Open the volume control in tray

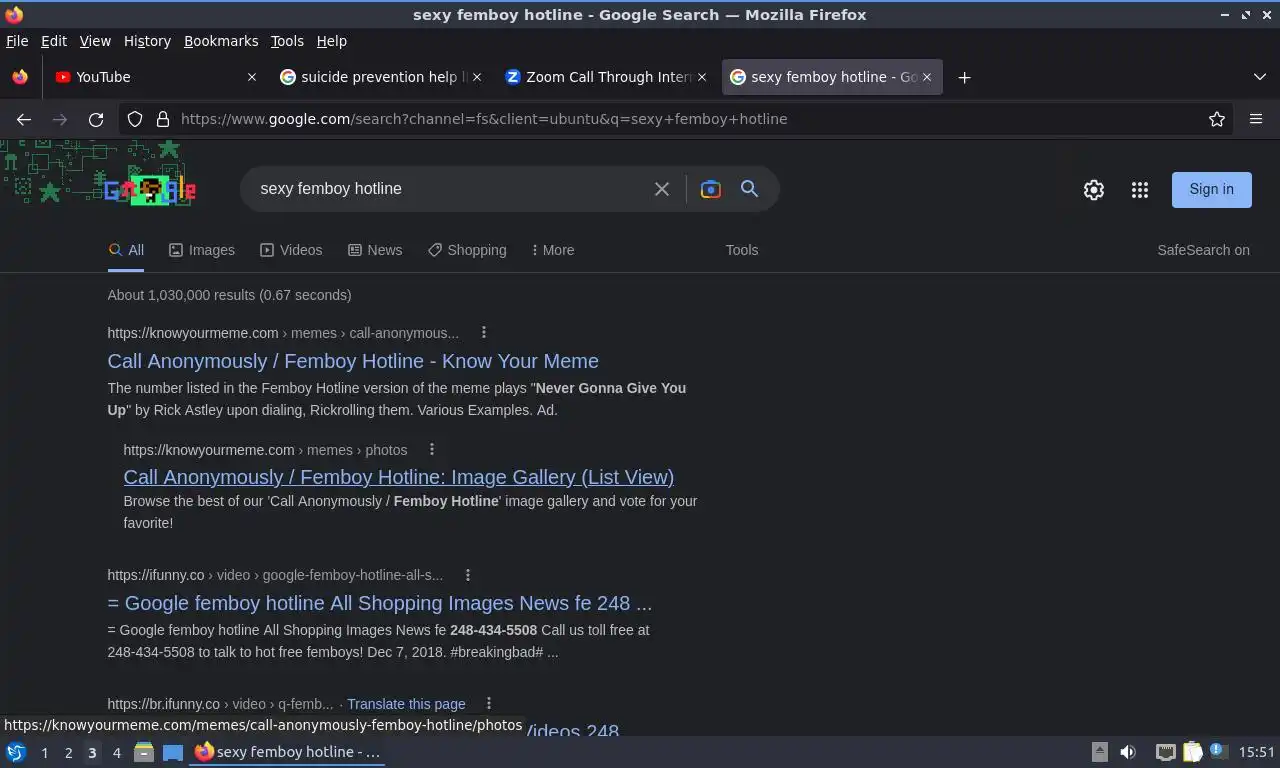(x=1128, y=752)
